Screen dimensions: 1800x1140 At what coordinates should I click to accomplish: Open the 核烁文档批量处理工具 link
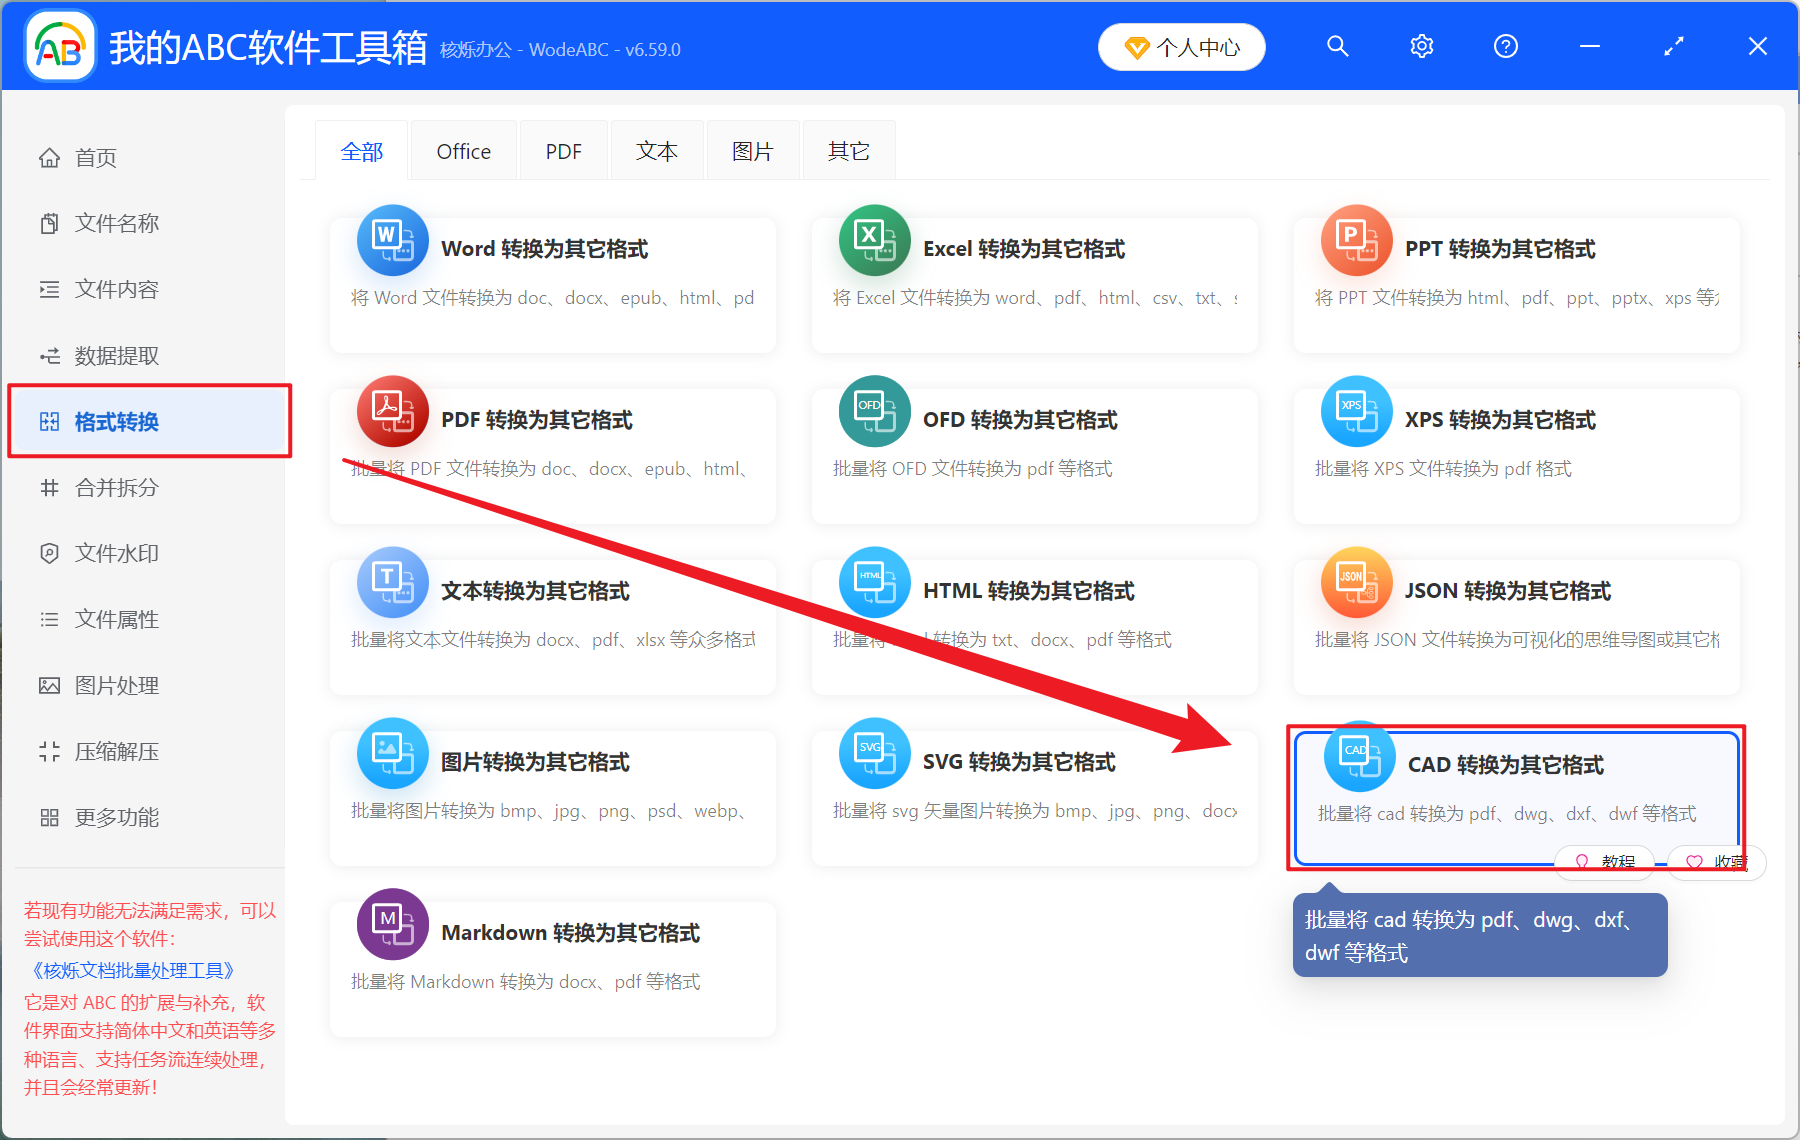click(133, 970)
